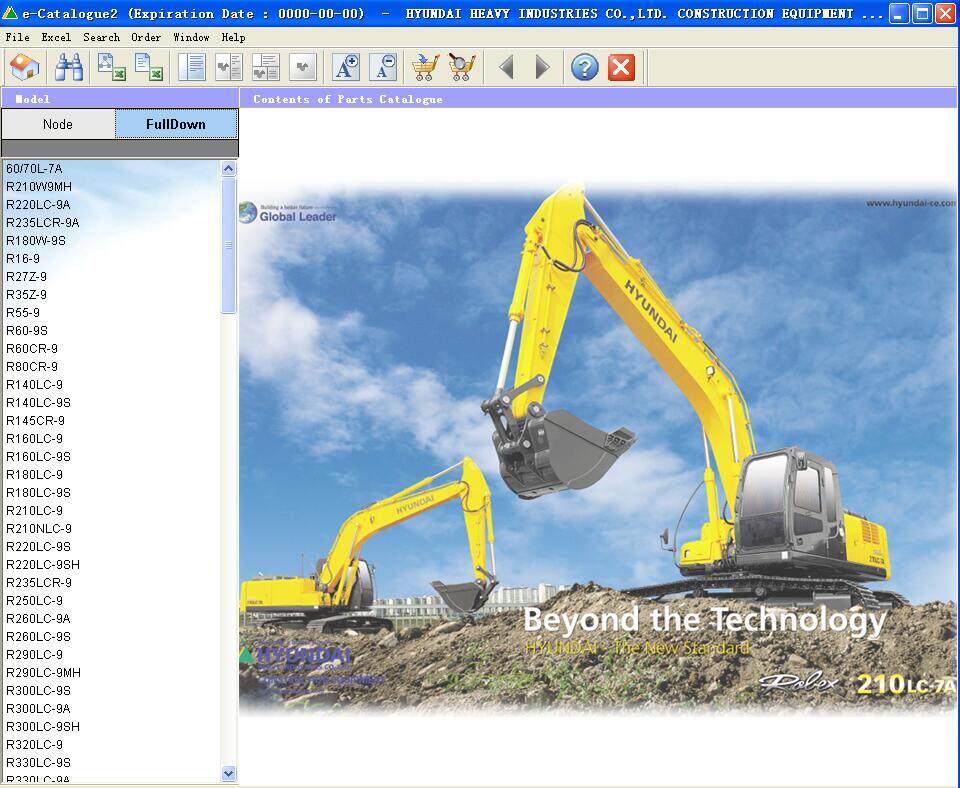
Task: Select model R300LC-9A
Action: (38, 708)
